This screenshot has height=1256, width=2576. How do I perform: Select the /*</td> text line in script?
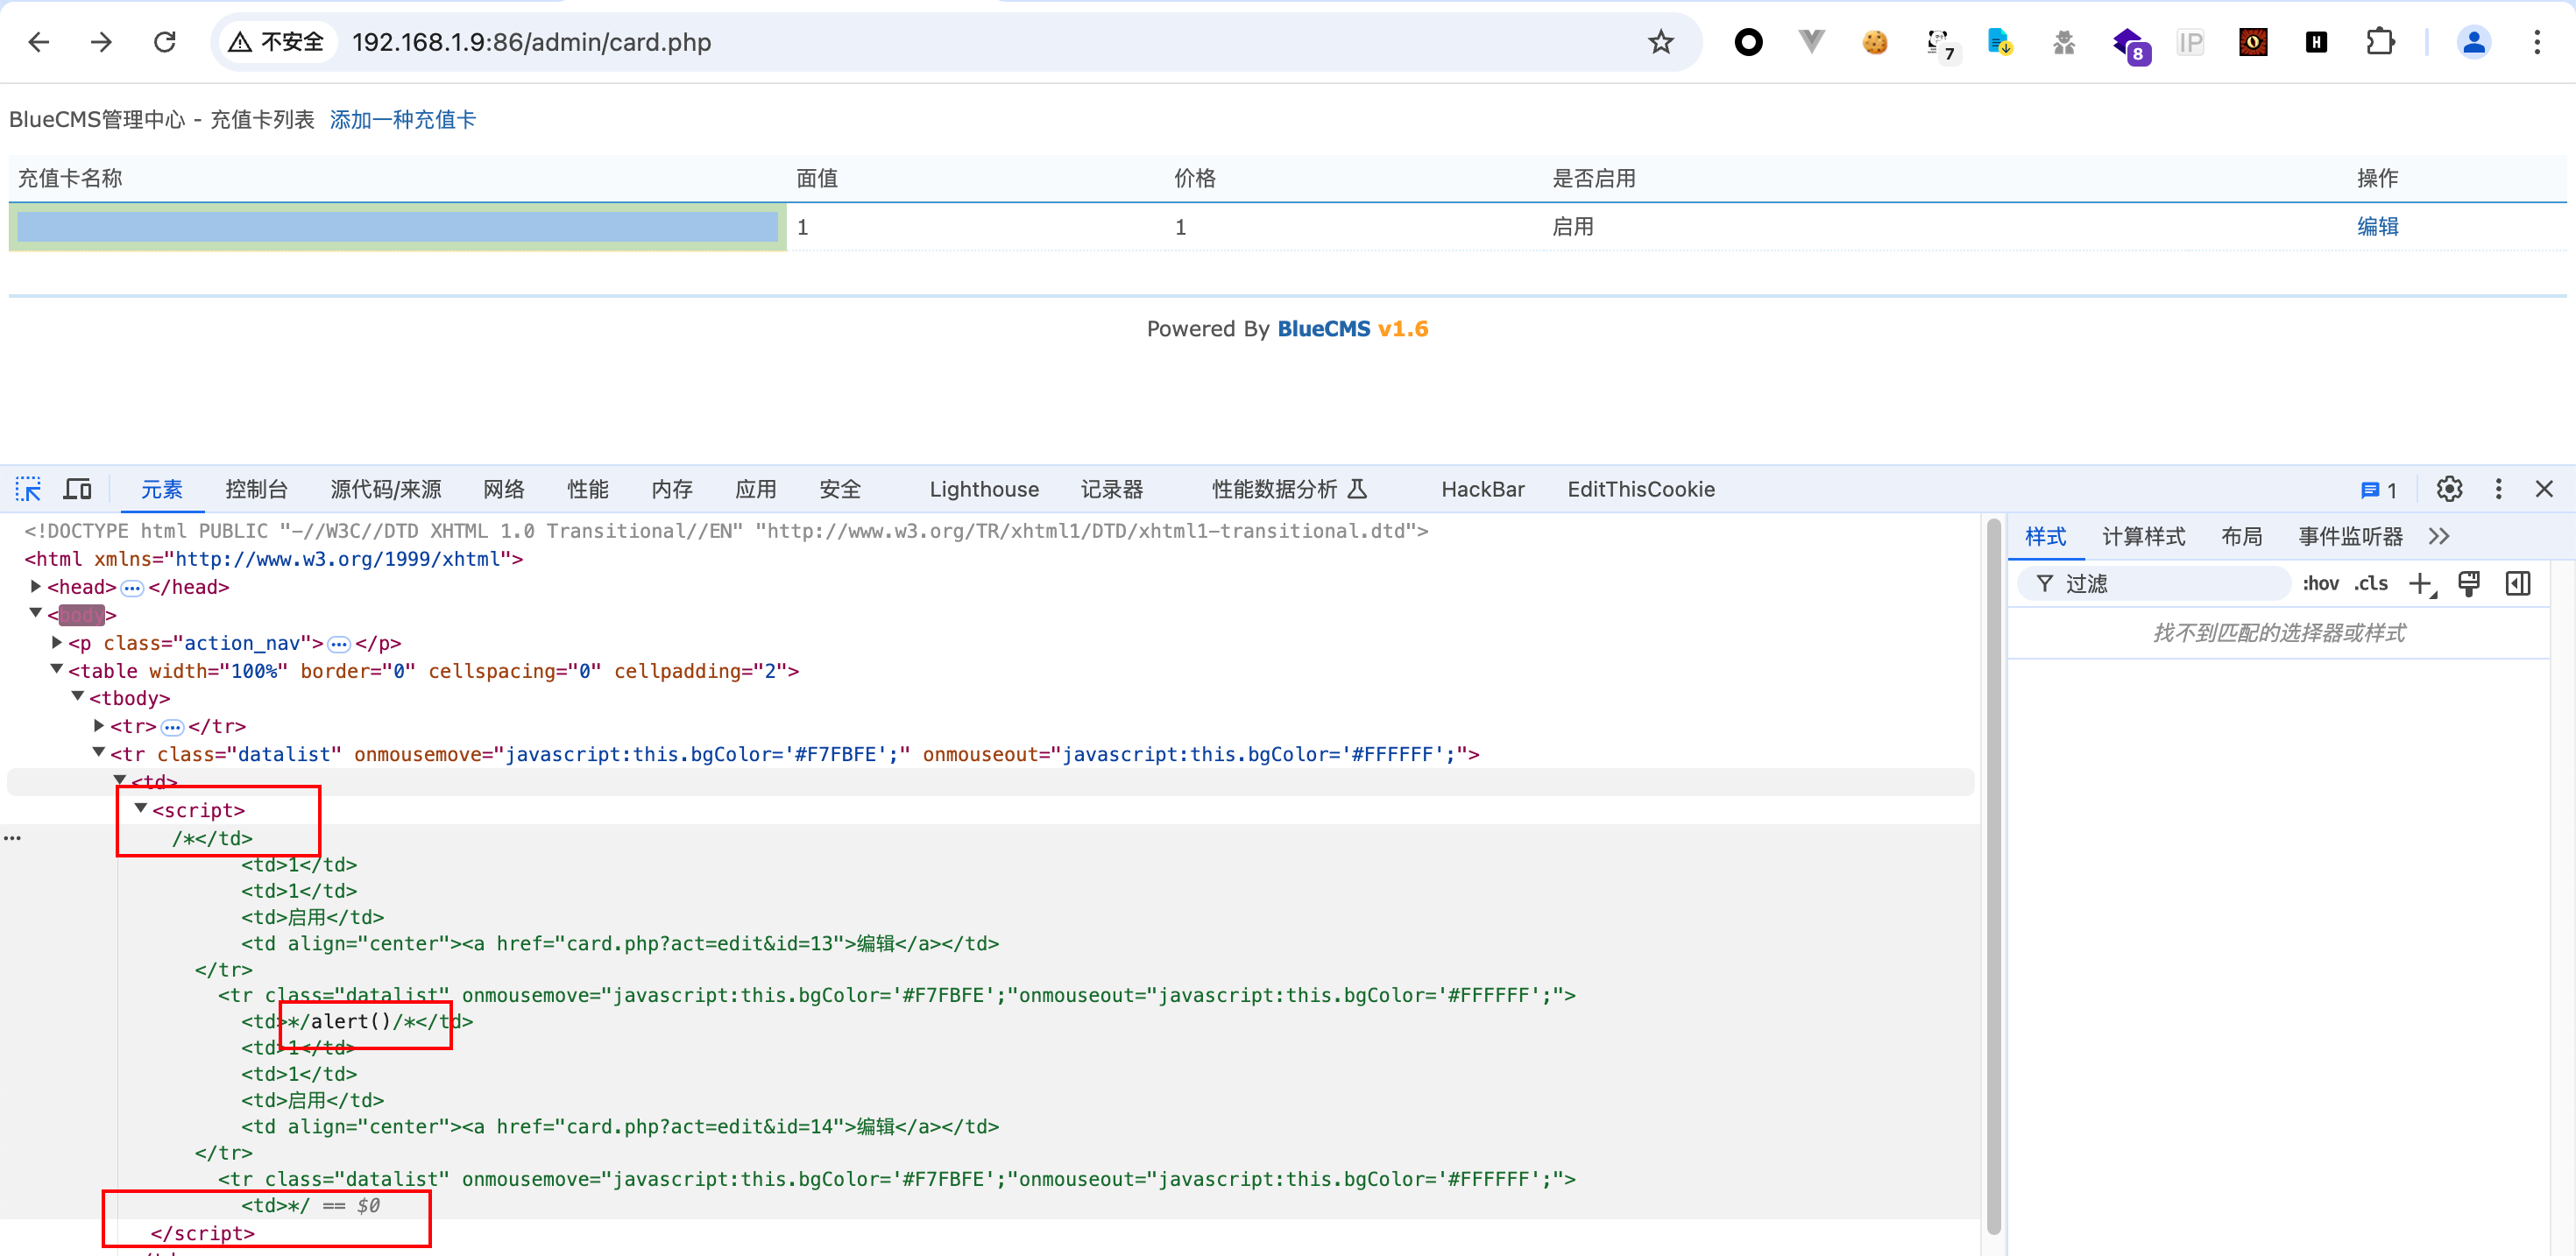point(212,838)
